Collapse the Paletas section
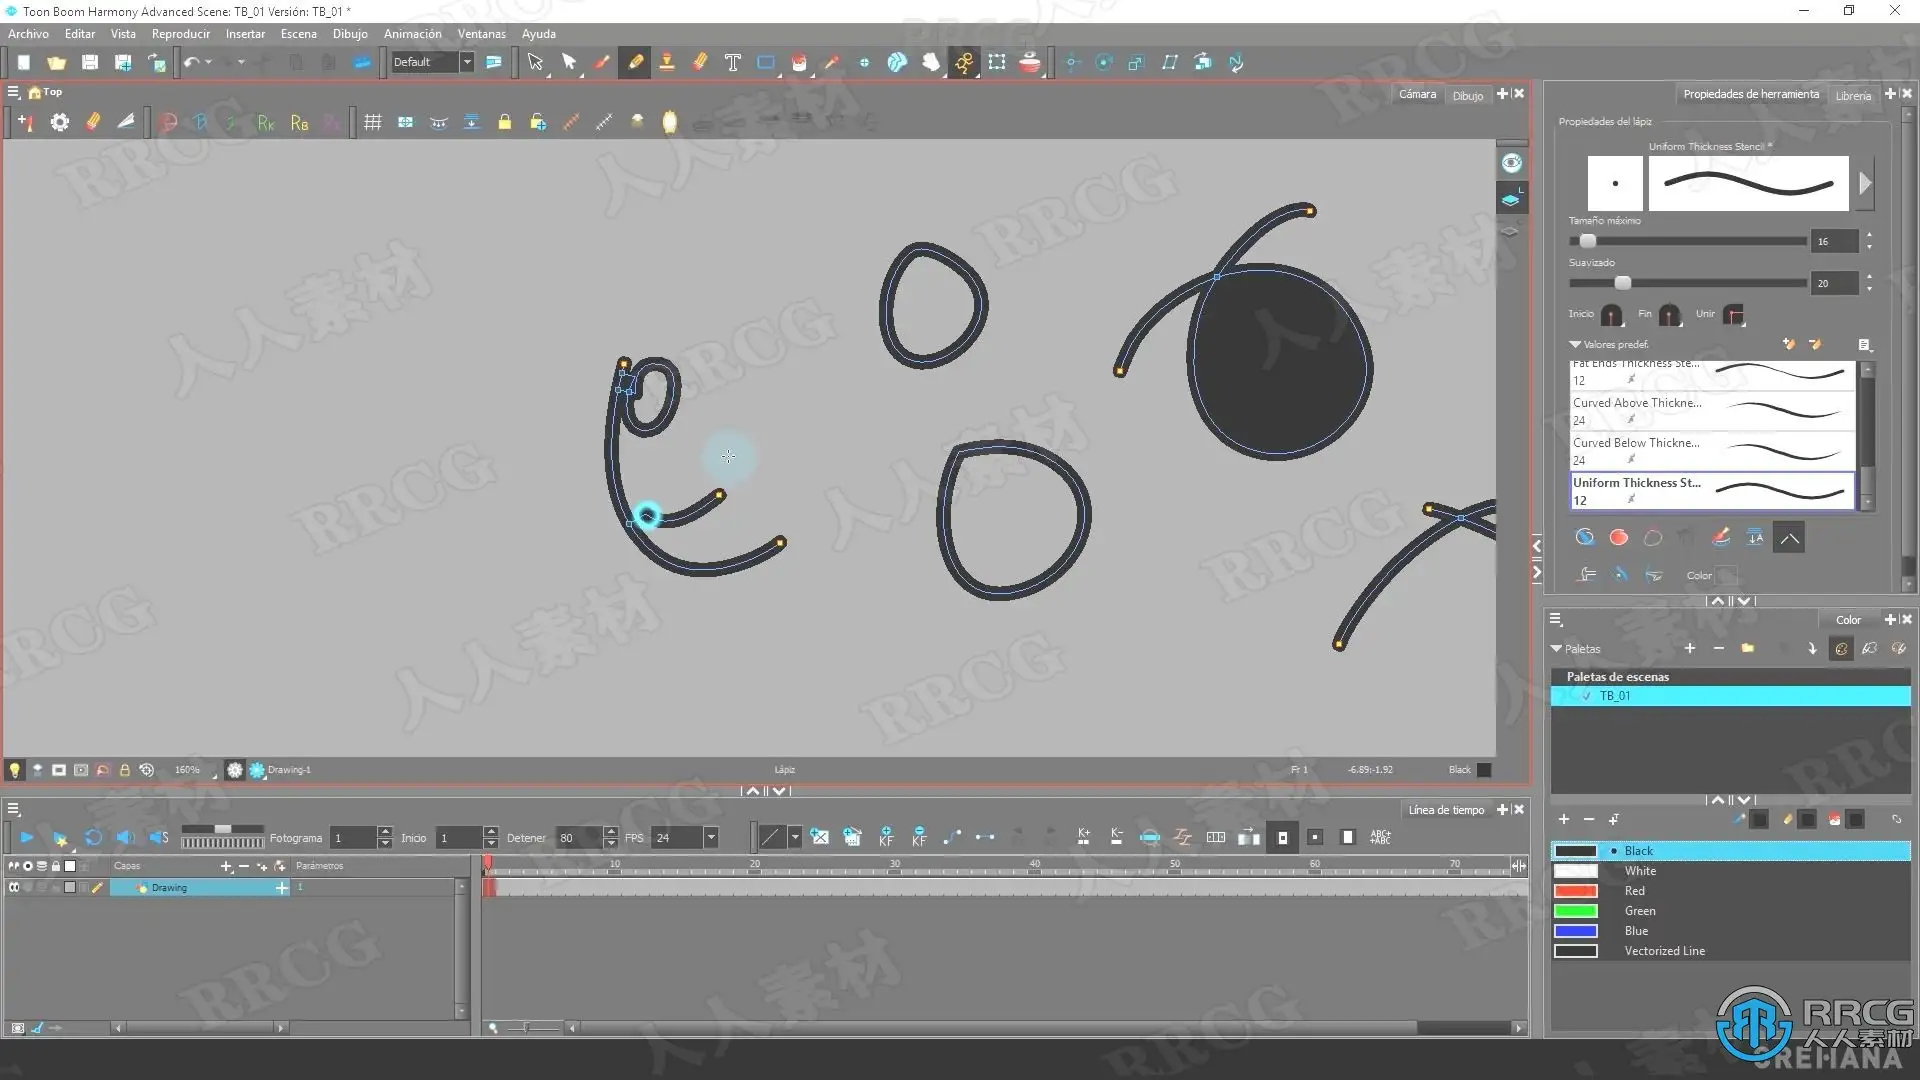 tap(1556, 649)
